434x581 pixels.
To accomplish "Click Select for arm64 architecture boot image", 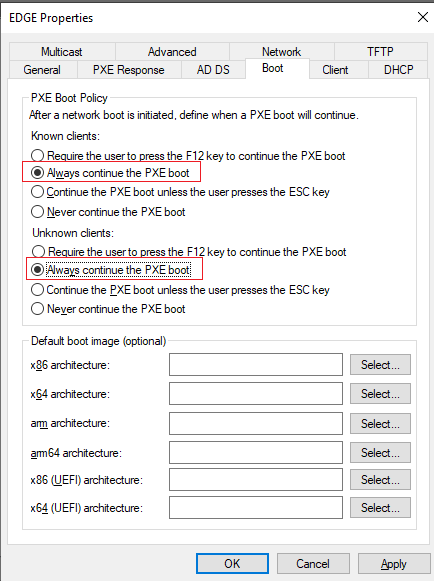I will pyautogui.click(x=380, y=452).
